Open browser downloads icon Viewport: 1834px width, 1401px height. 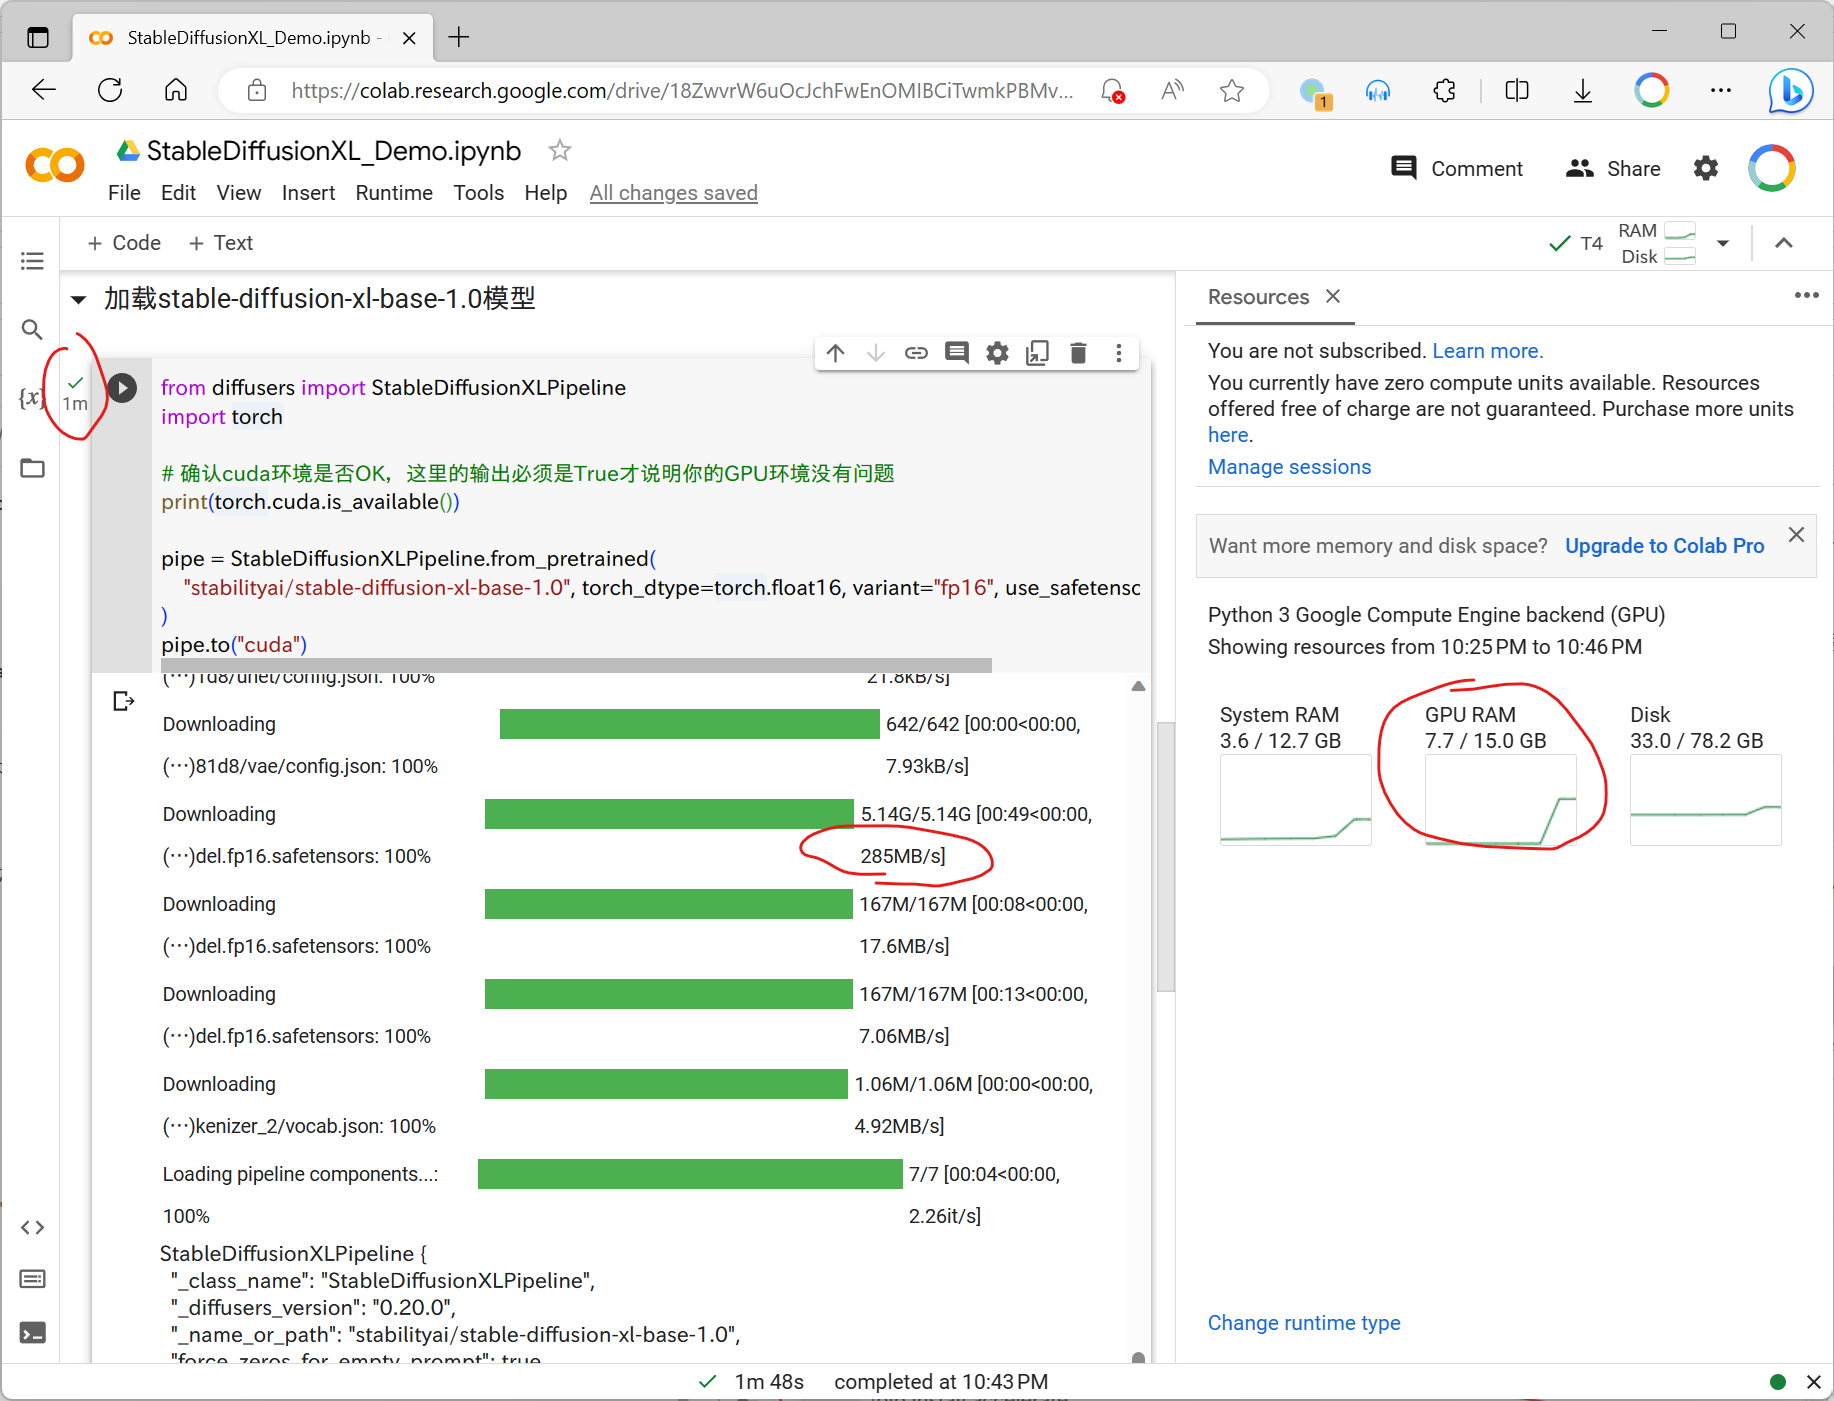[1582, 91]
